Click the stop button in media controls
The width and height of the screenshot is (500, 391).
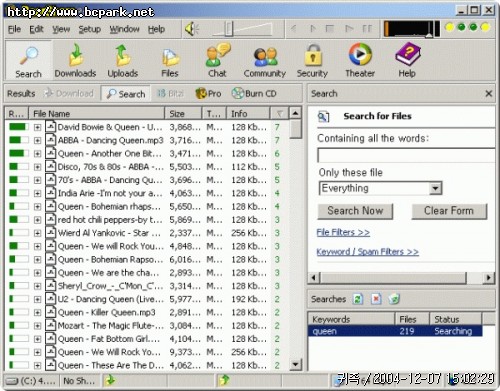click(x=330, y=29)
